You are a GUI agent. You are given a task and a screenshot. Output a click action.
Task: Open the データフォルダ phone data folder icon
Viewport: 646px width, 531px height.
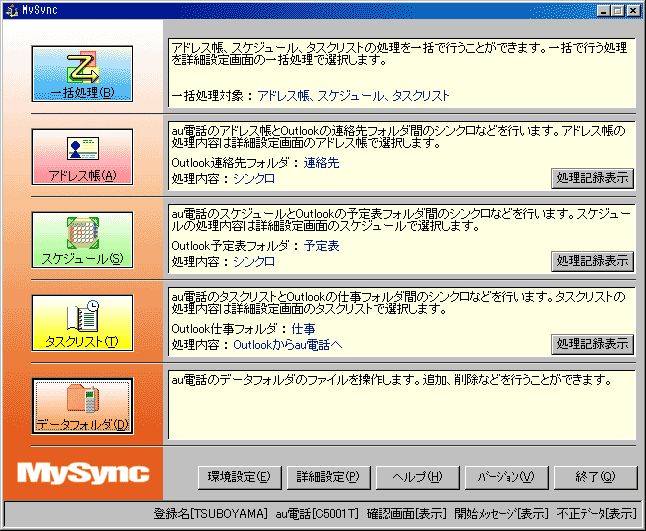(x=82, y=406)
